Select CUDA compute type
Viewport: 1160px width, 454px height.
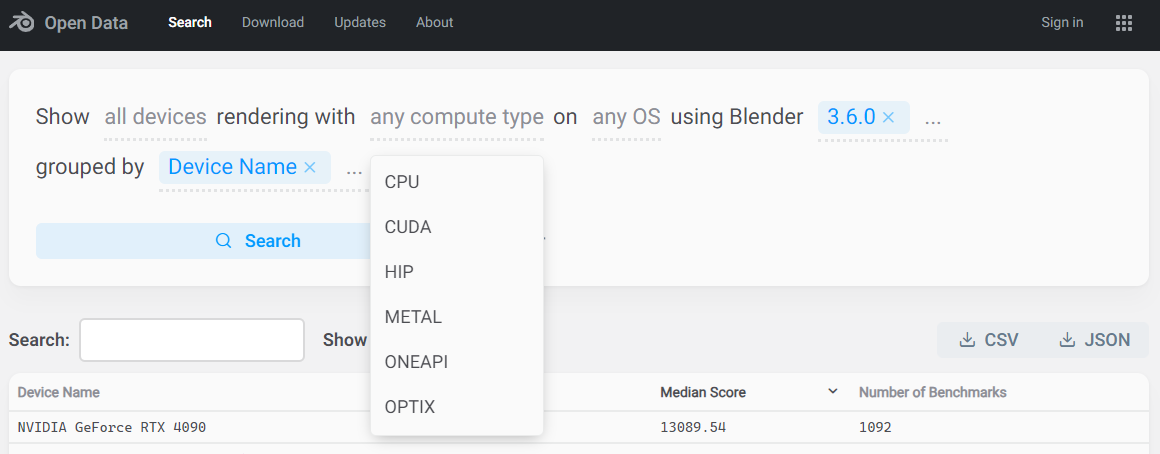point(456,227)
